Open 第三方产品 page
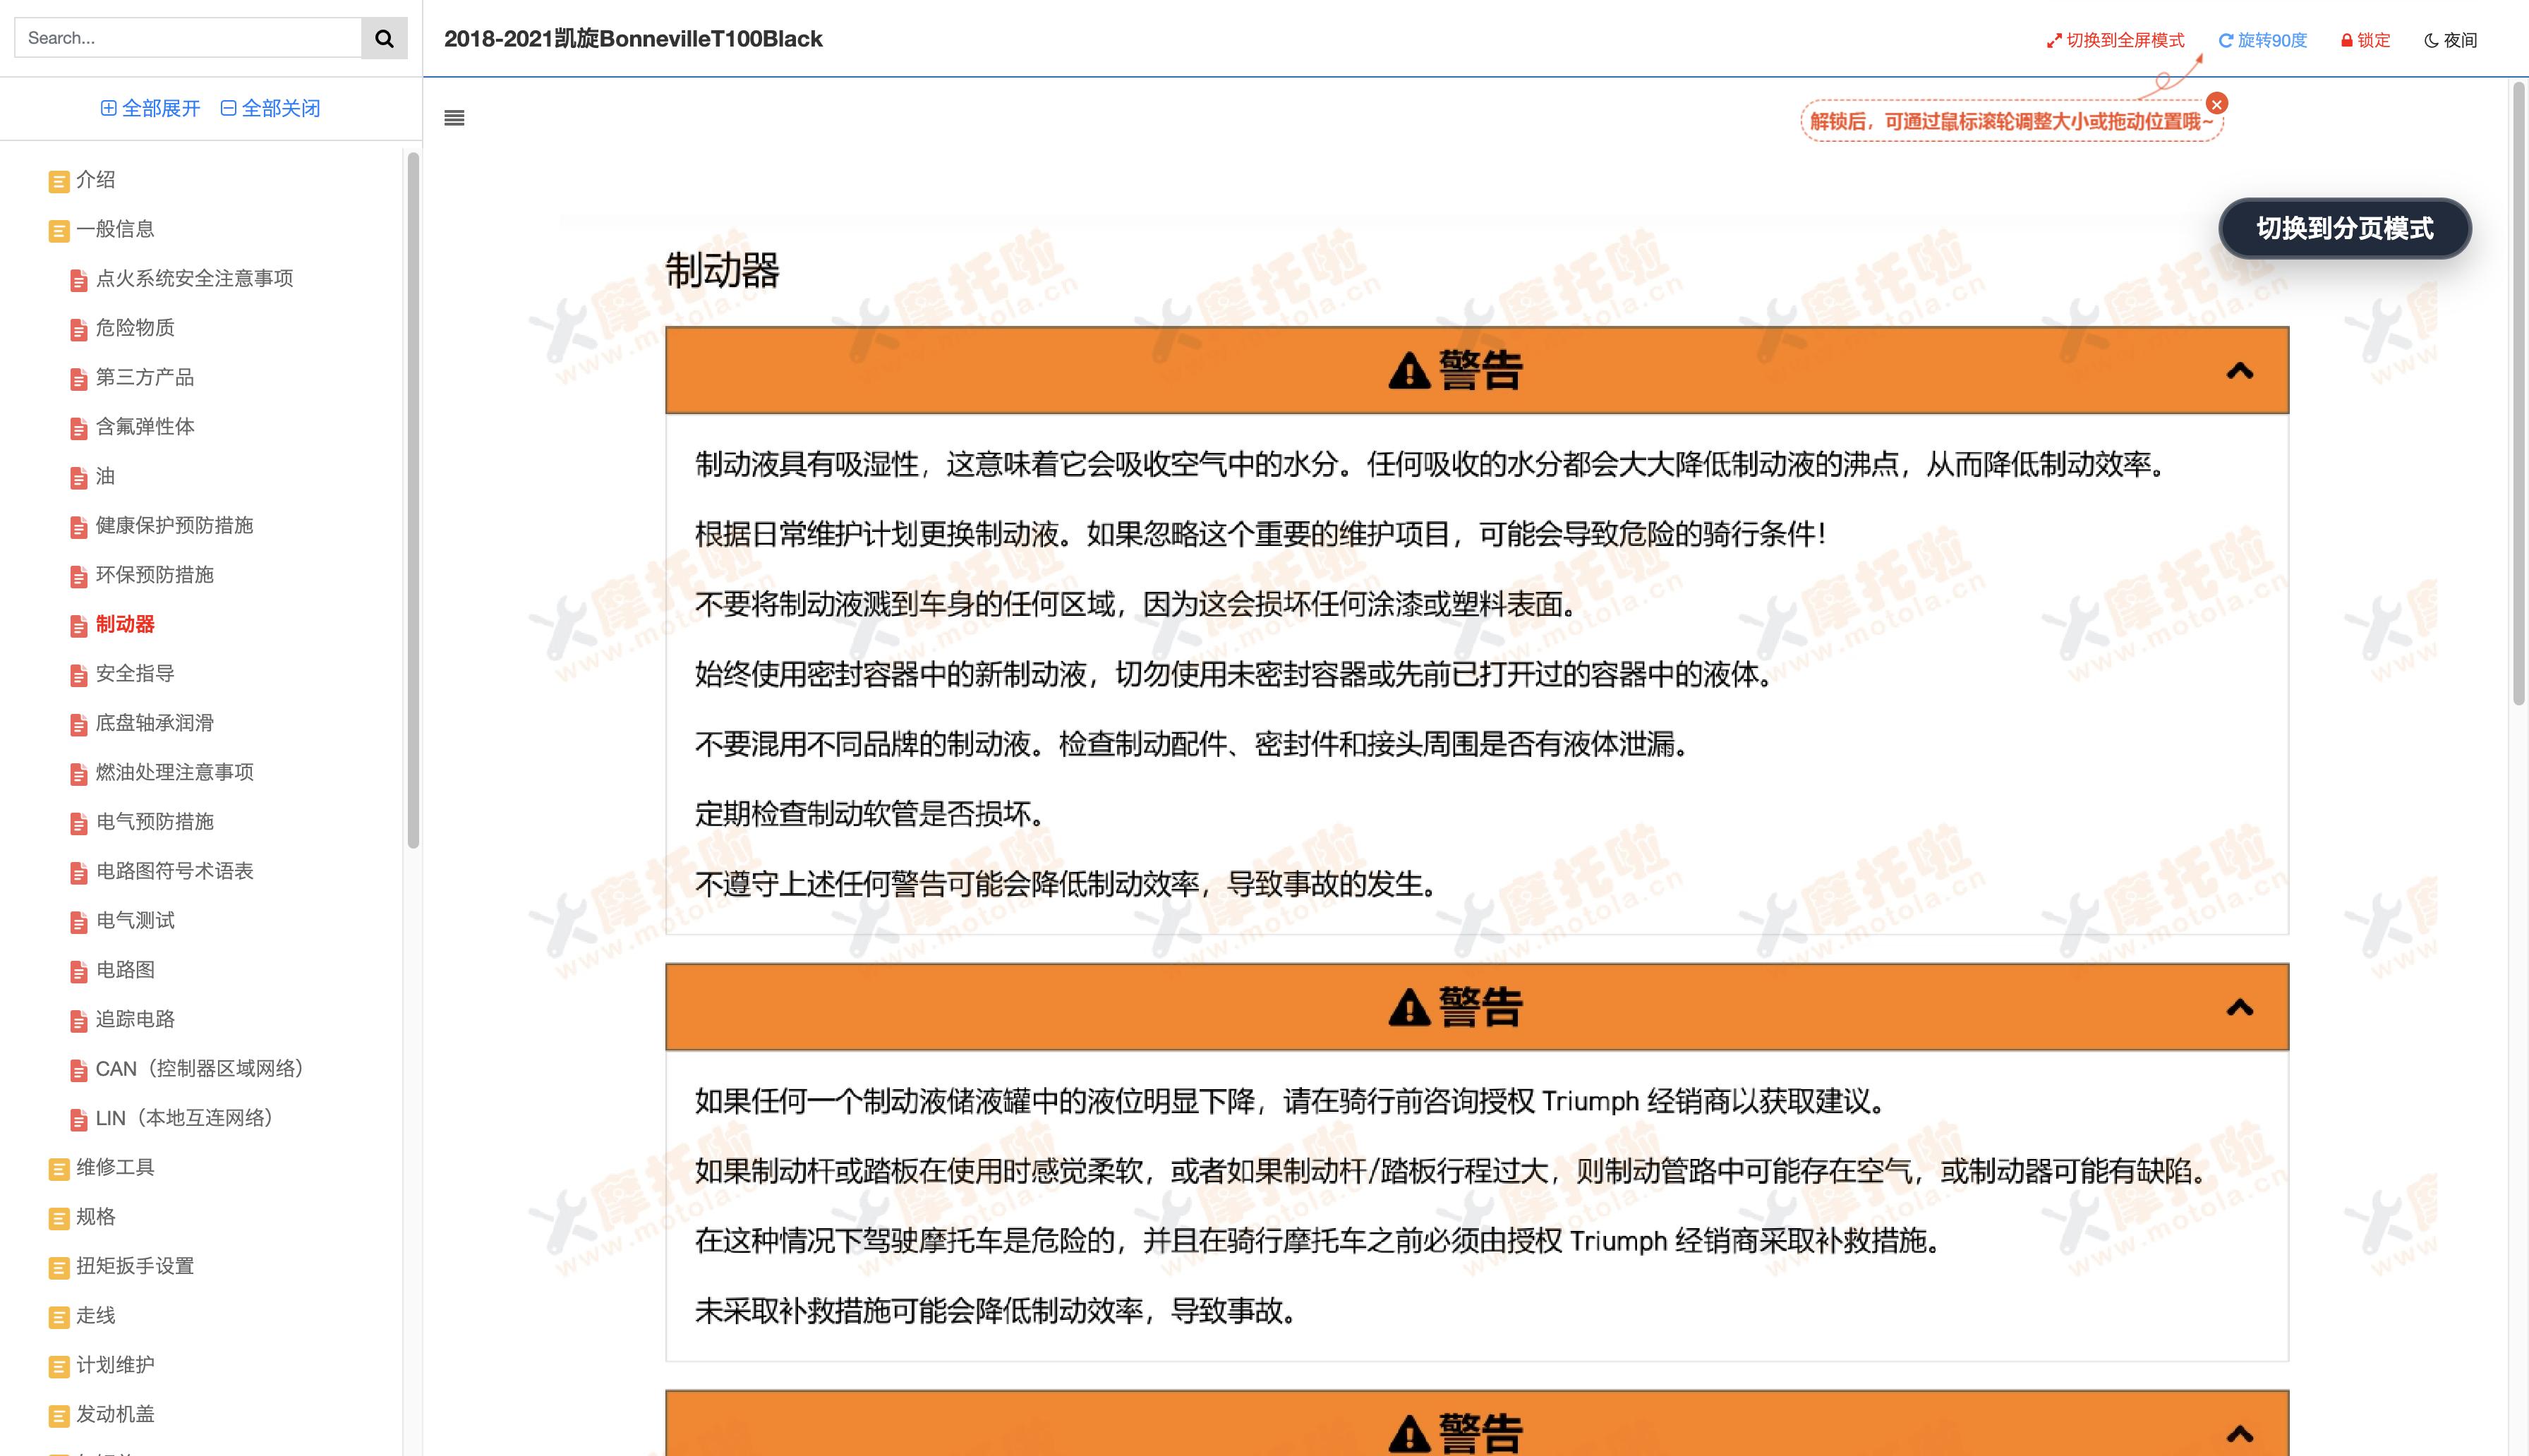The height and width of the screenshot is (1456, 2529). click(145, 377)
